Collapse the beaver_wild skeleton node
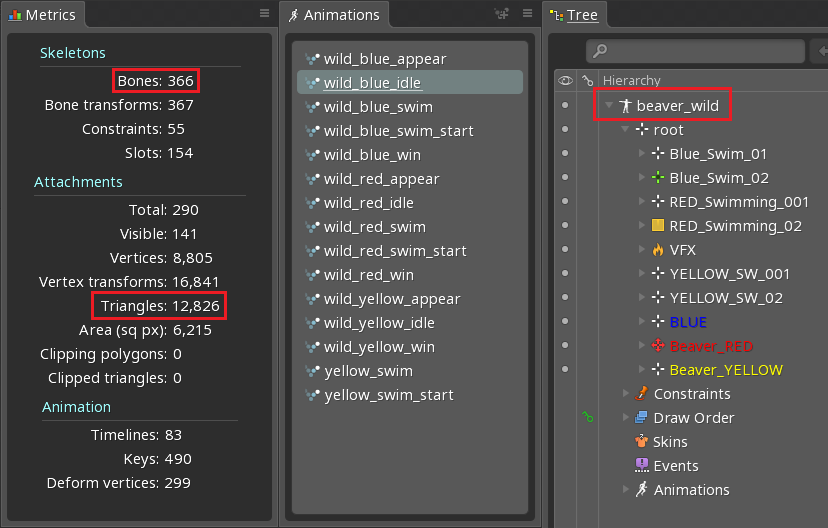This screenshot has height=528, width=828. click(x=608, y=106)
